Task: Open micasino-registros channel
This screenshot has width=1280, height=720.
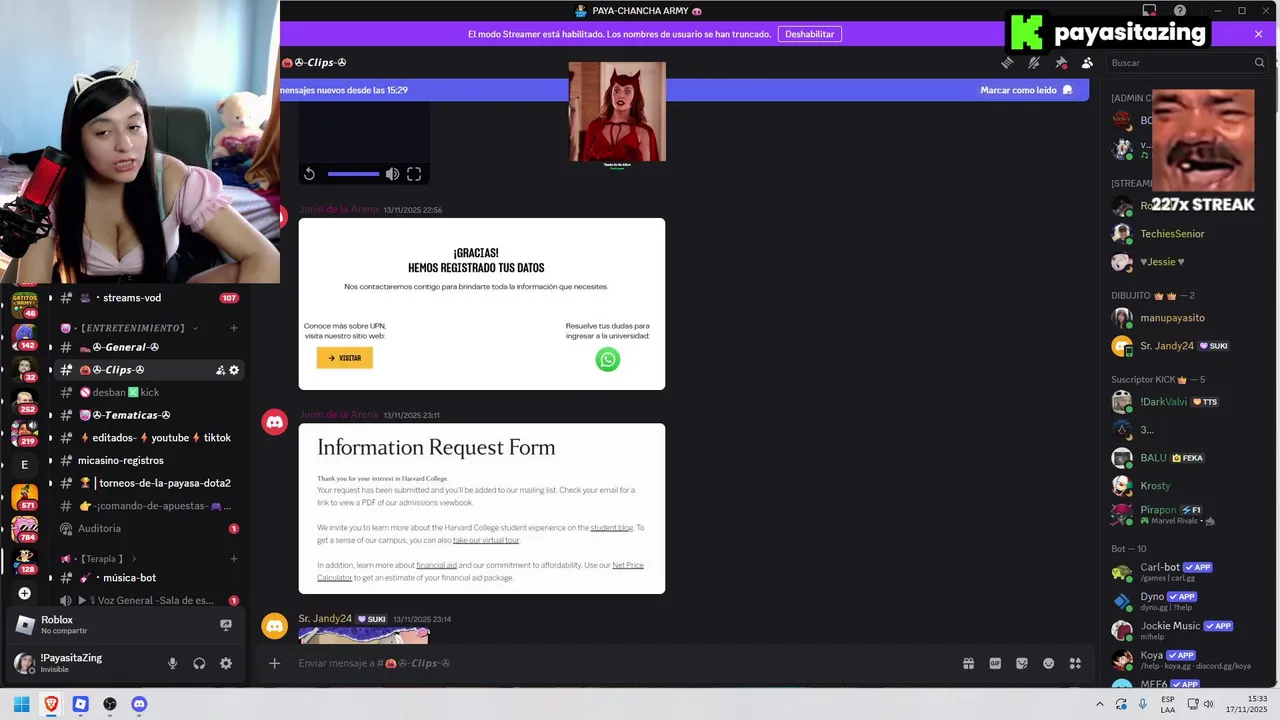Action: (x=148, y=461)
